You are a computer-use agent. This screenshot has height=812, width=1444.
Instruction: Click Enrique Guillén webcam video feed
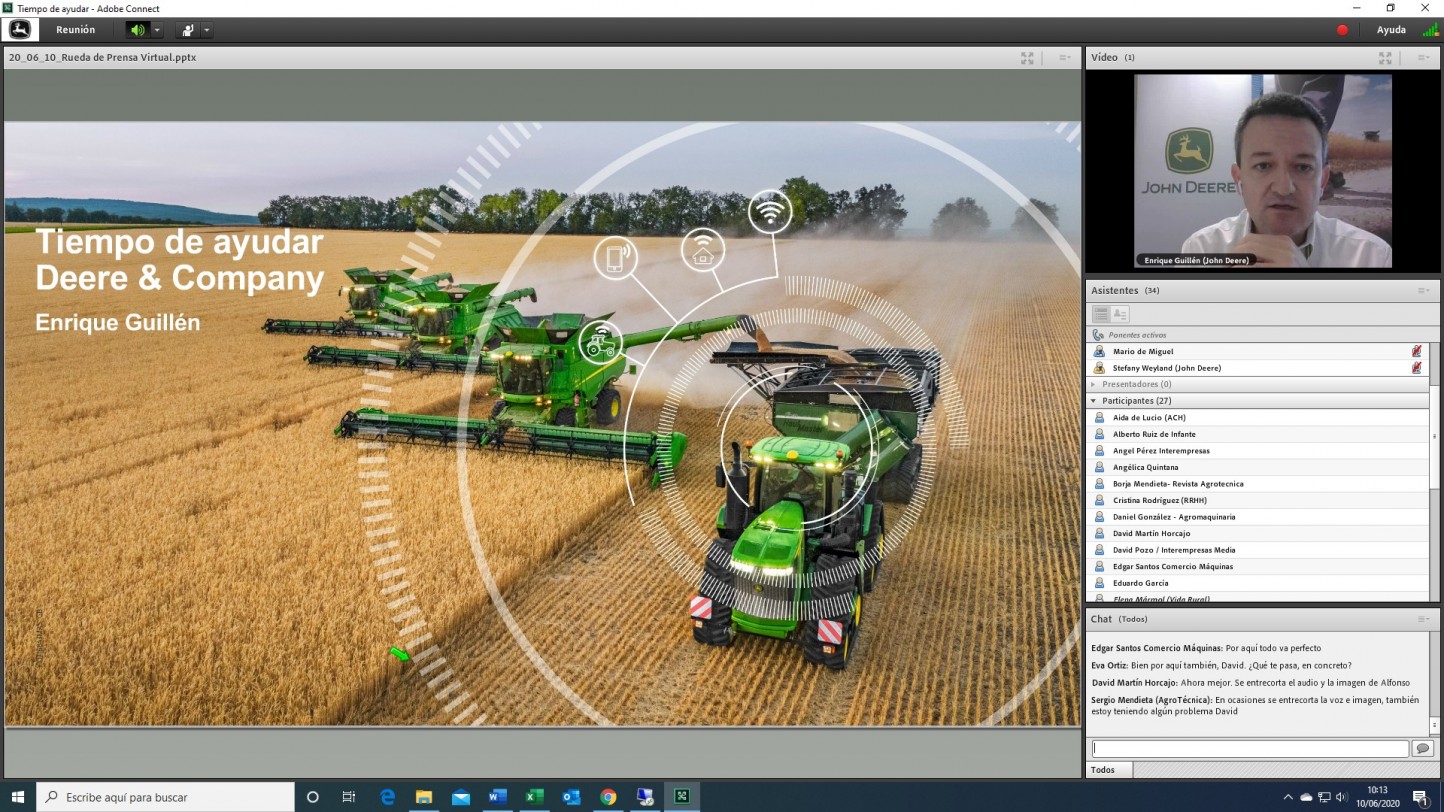coord(1262,171)
